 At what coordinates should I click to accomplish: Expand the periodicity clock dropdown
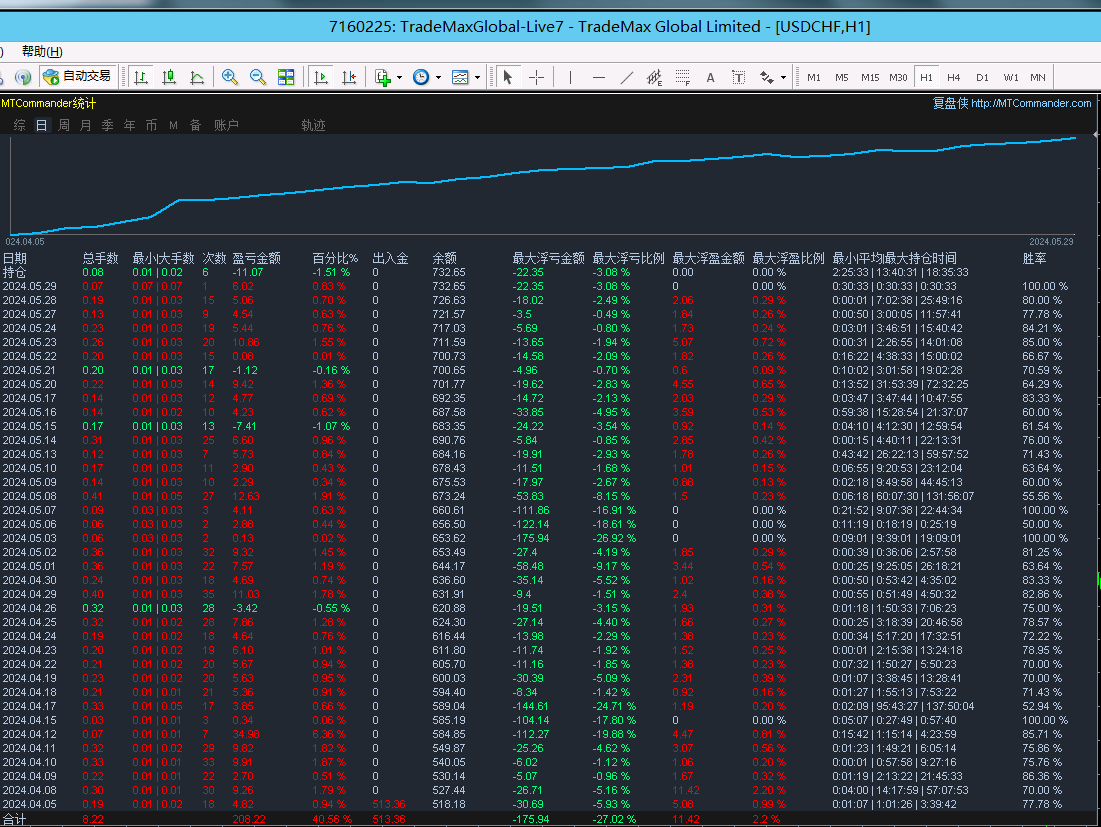pos(438,77)
